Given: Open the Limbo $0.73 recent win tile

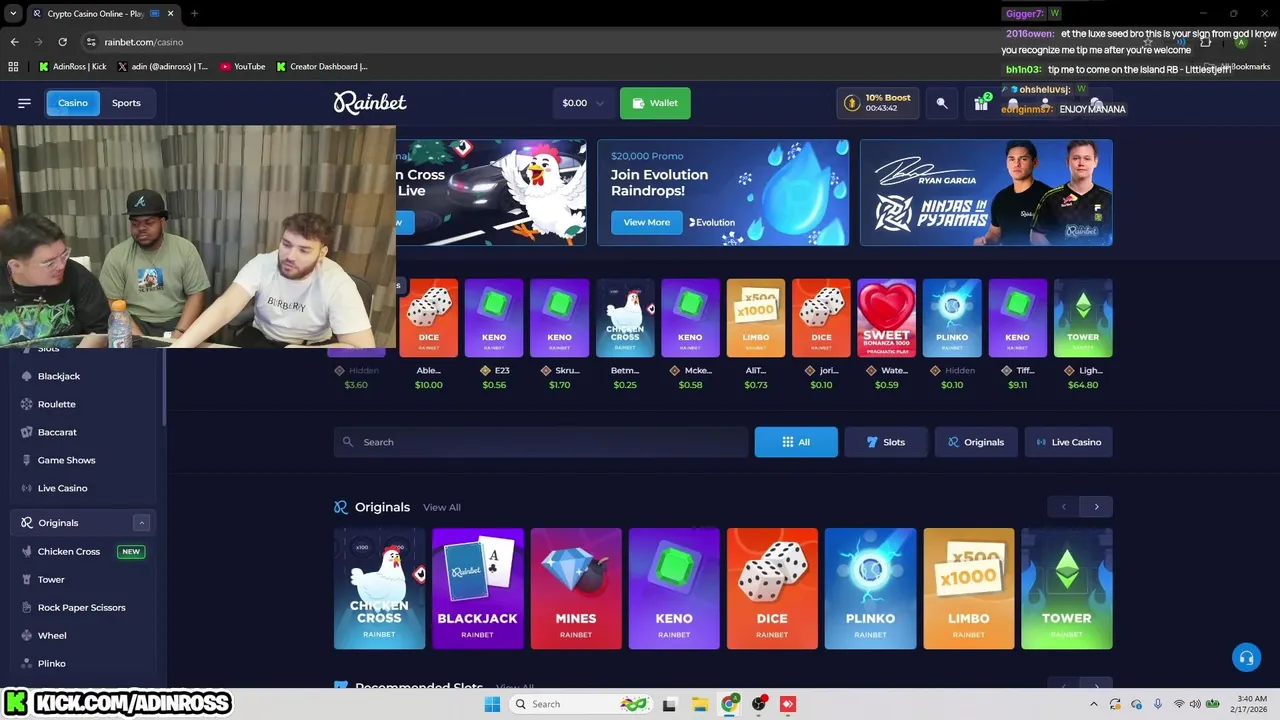Looking at the screenshot, I should [756, 318].
